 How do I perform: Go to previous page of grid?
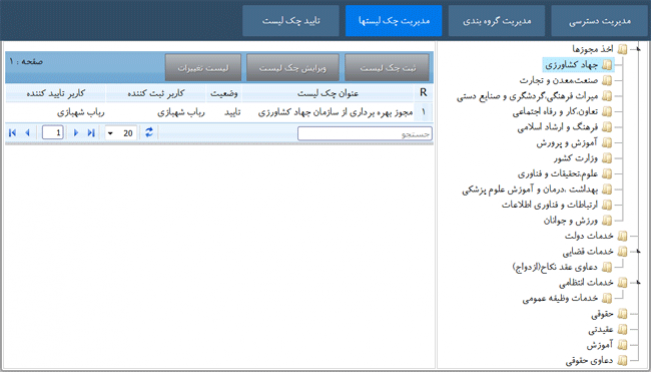[27, 133]
